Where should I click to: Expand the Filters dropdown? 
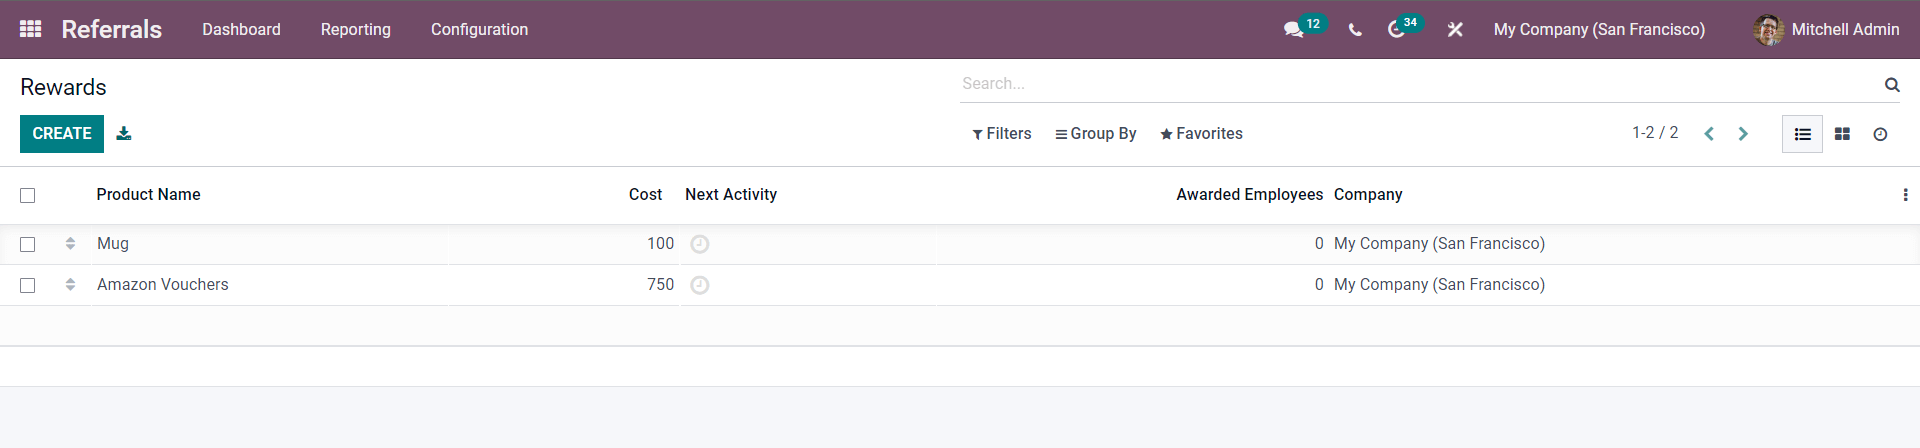(x=1002, y=134)
